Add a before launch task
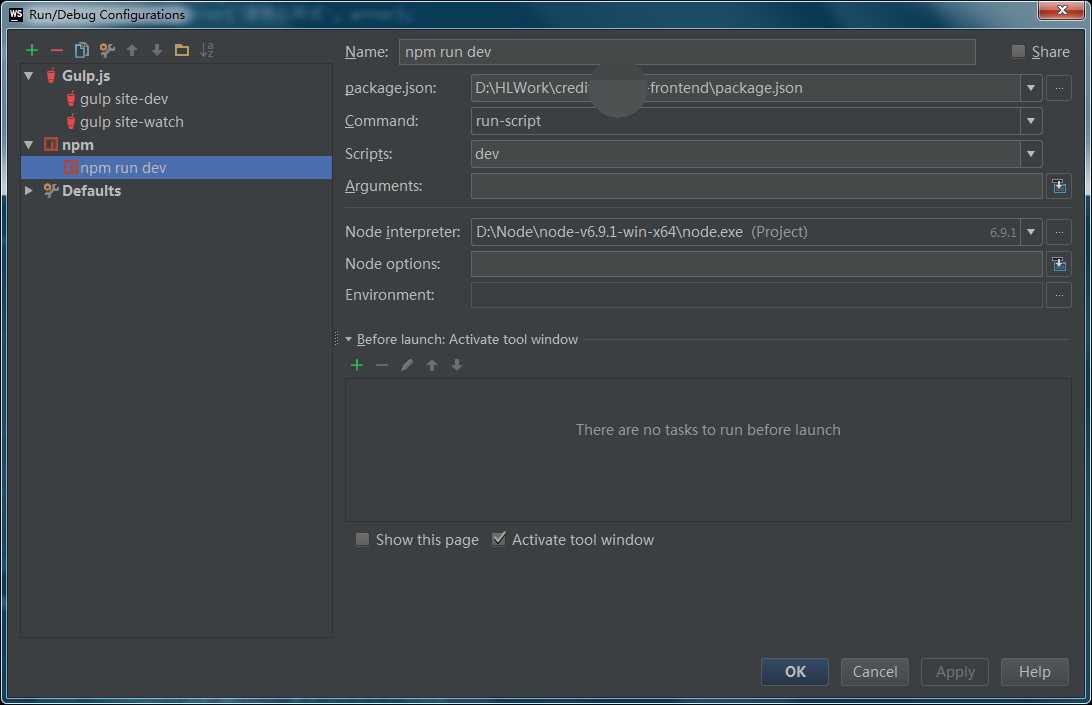Viewport: 1092px width, 705px height. click(x=357, y=365)
